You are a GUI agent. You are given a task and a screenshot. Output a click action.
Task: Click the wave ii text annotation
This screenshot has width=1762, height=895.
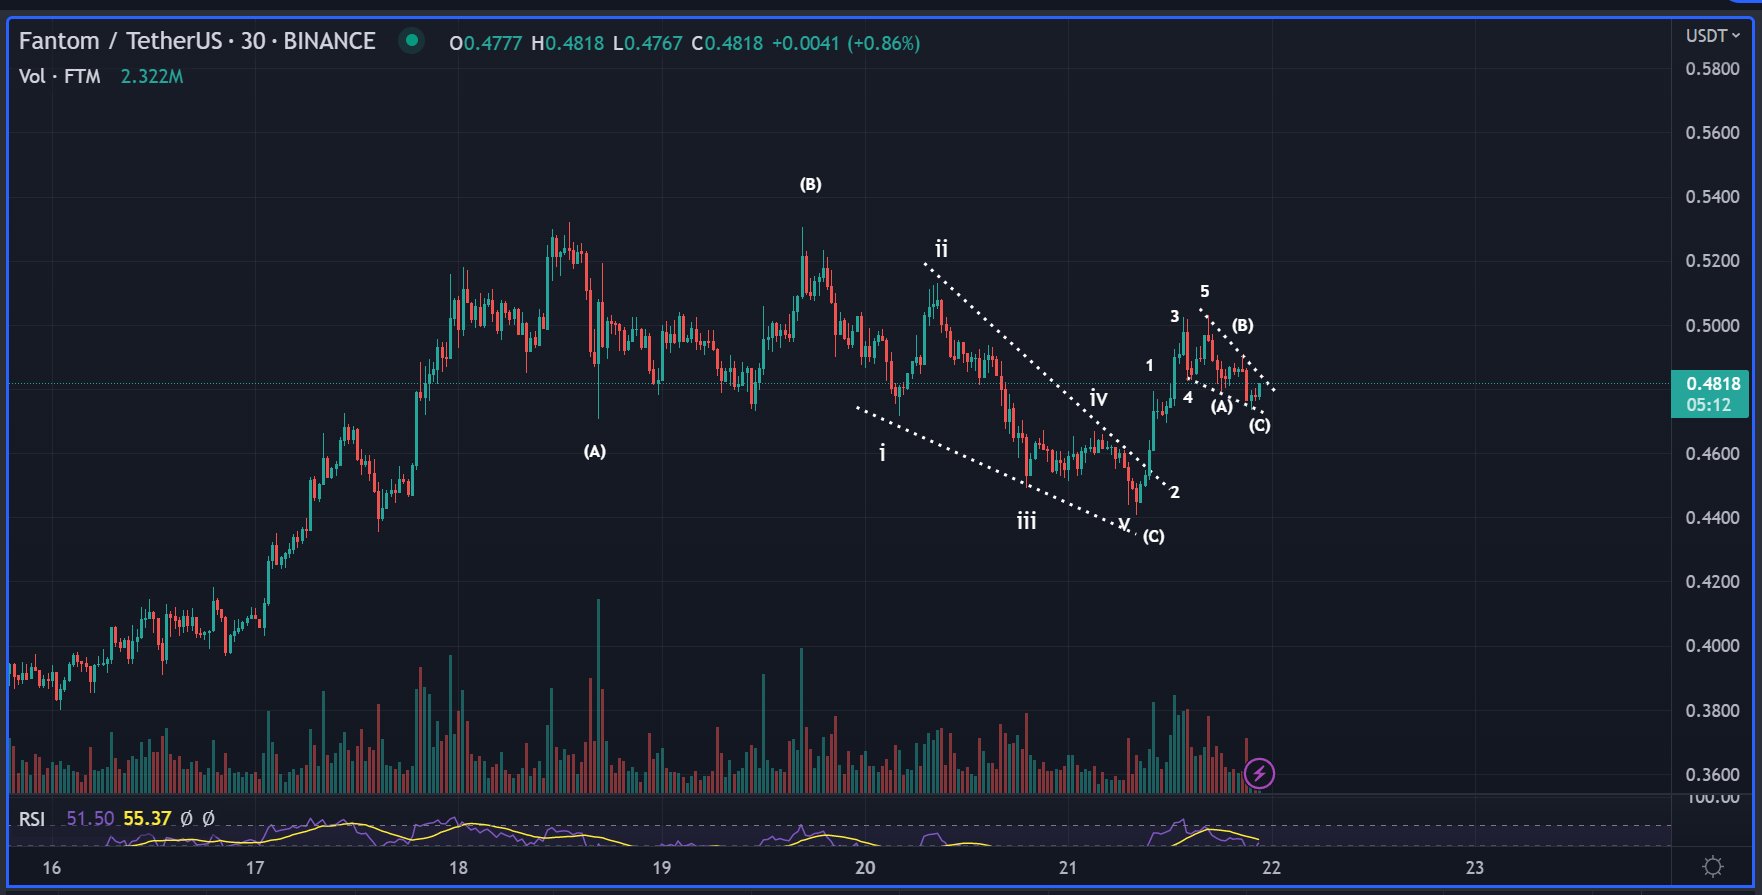pyautogui.click(x=941, y=249)
